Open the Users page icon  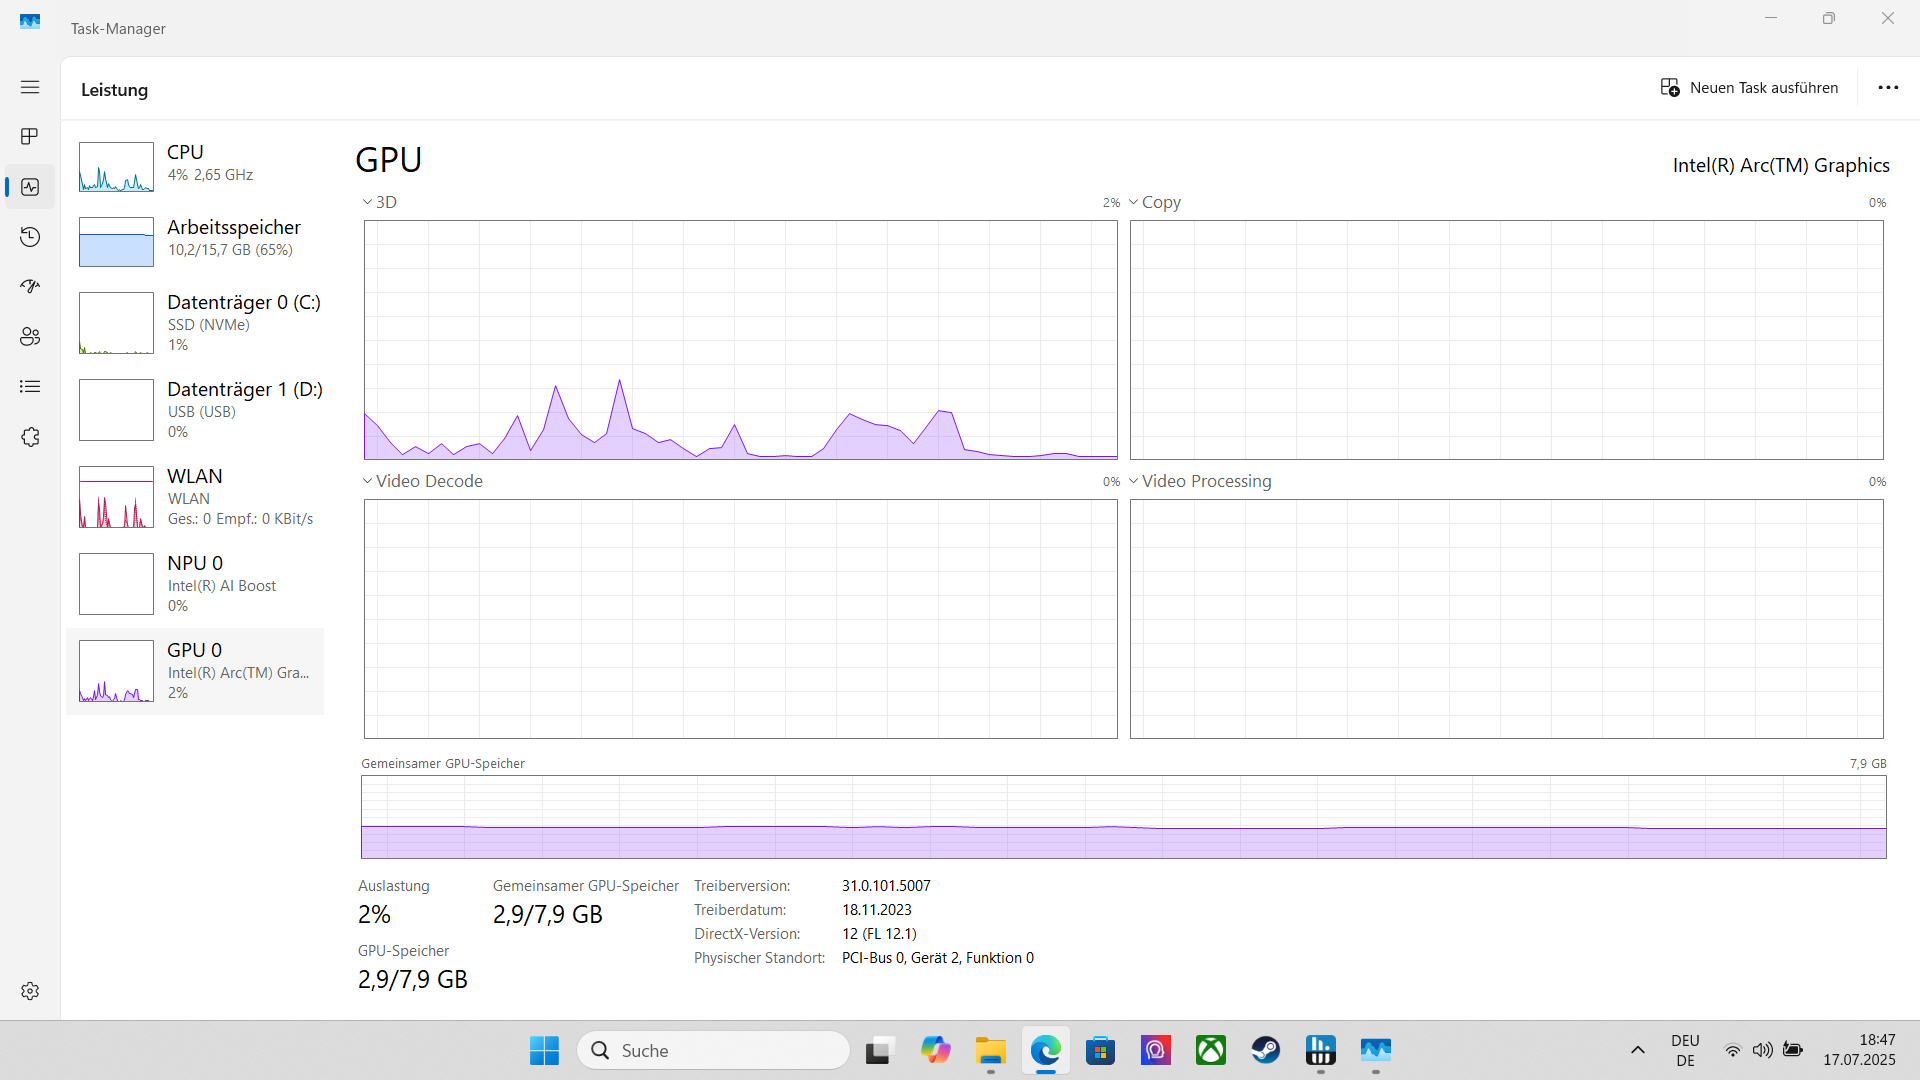point(30,337)
